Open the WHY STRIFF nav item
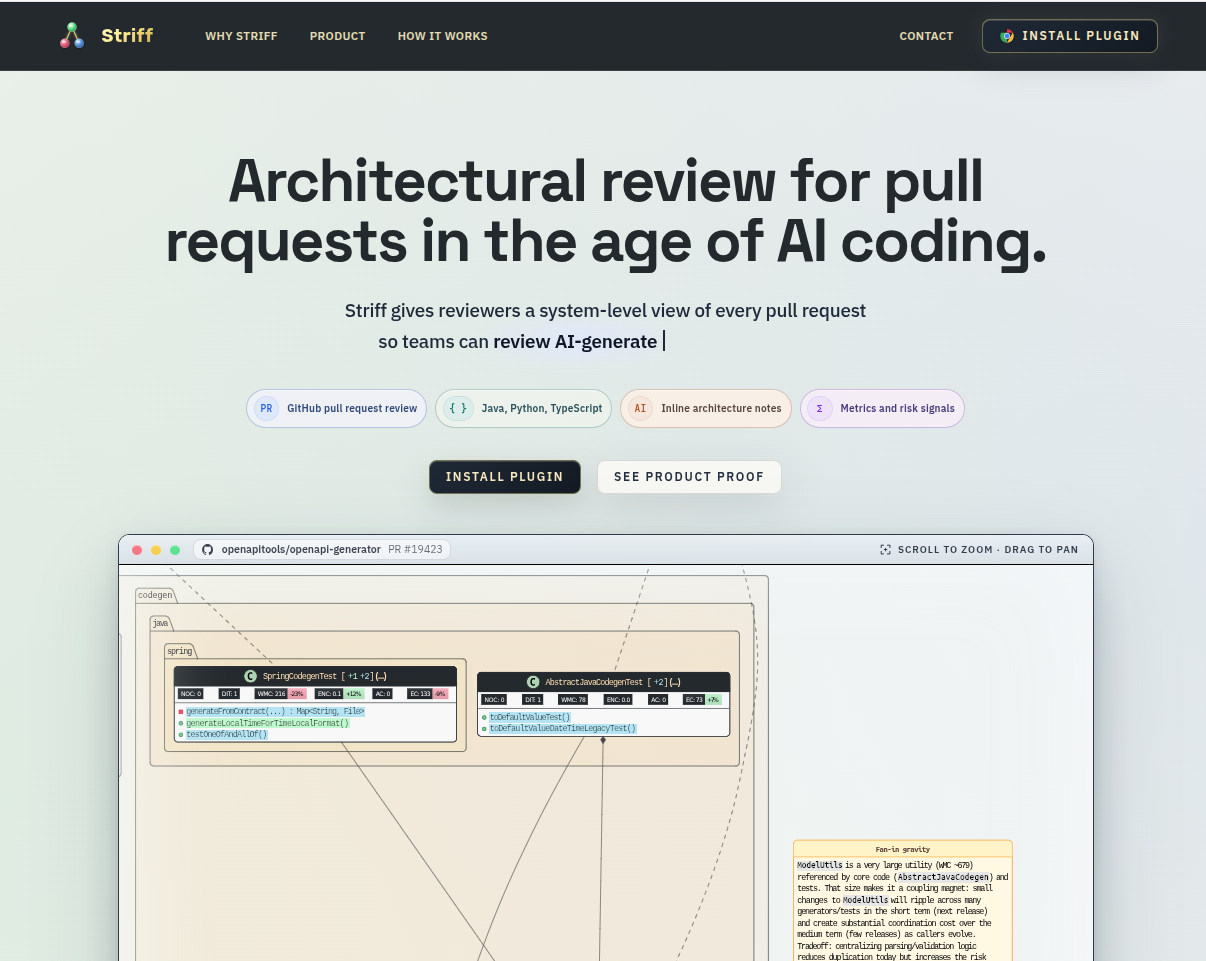 [241, 36]
